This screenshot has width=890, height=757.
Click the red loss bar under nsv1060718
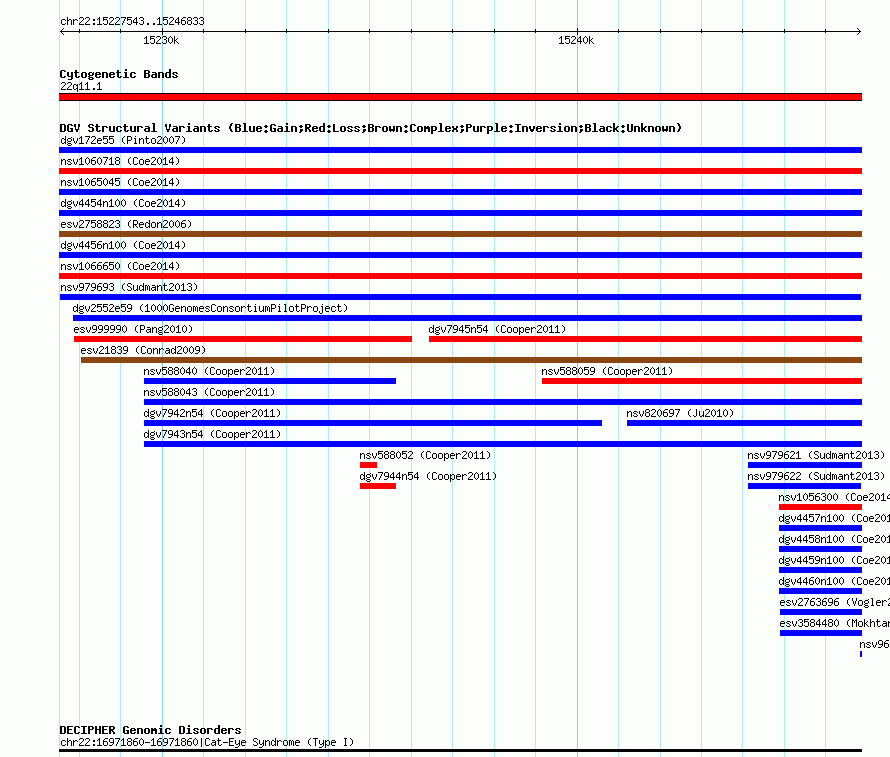pyautogui.click(x=460, y=171)
